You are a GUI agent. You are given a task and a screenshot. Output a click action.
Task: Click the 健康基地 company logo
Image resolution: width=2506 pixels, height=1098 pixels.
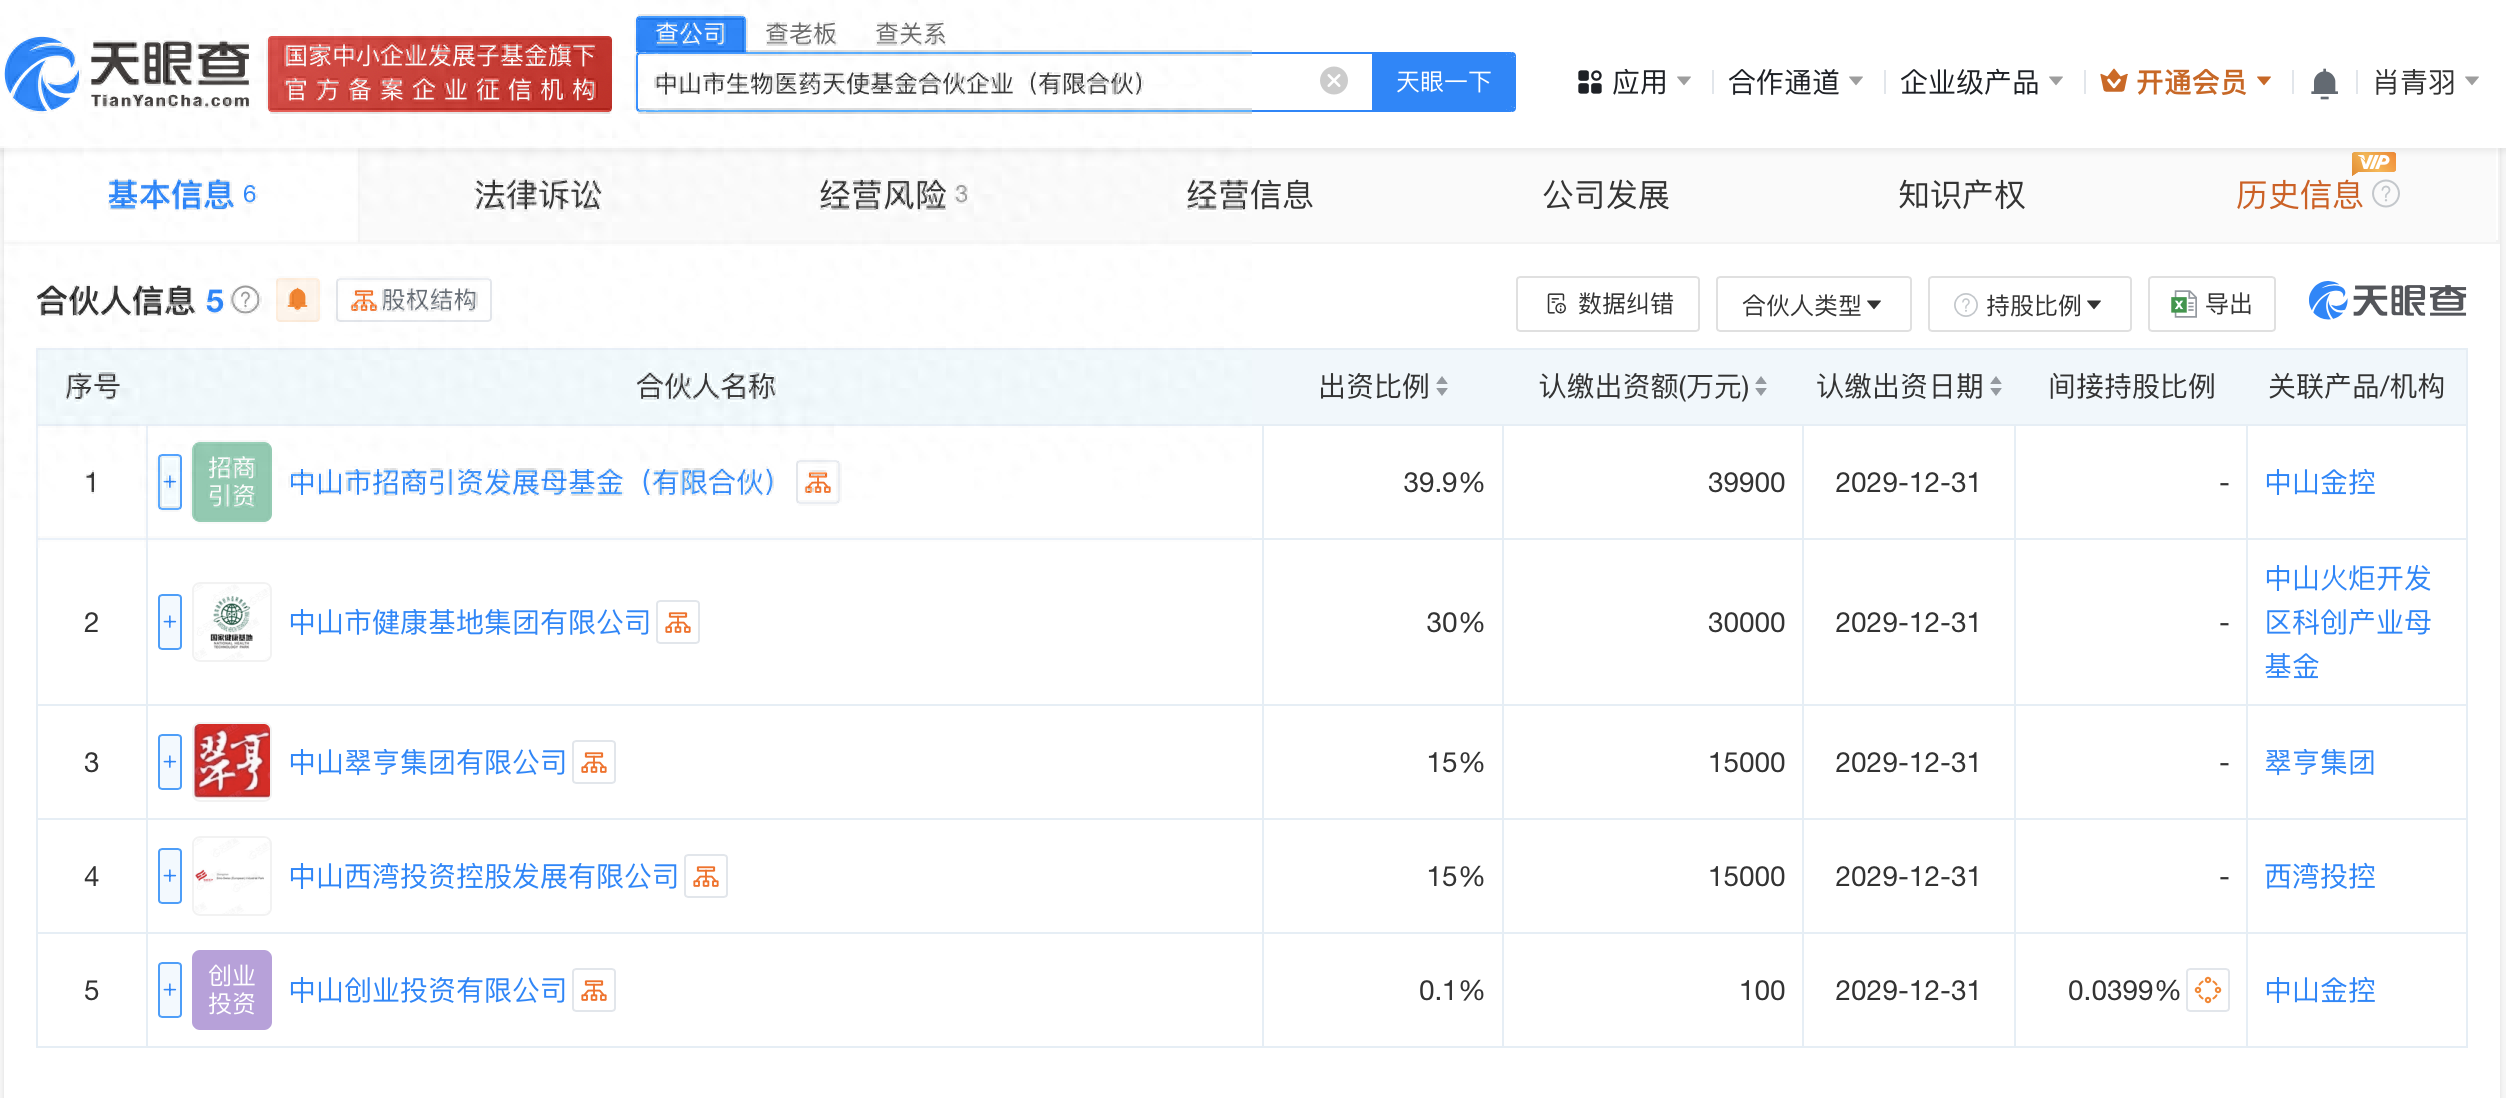pos(232,622)
